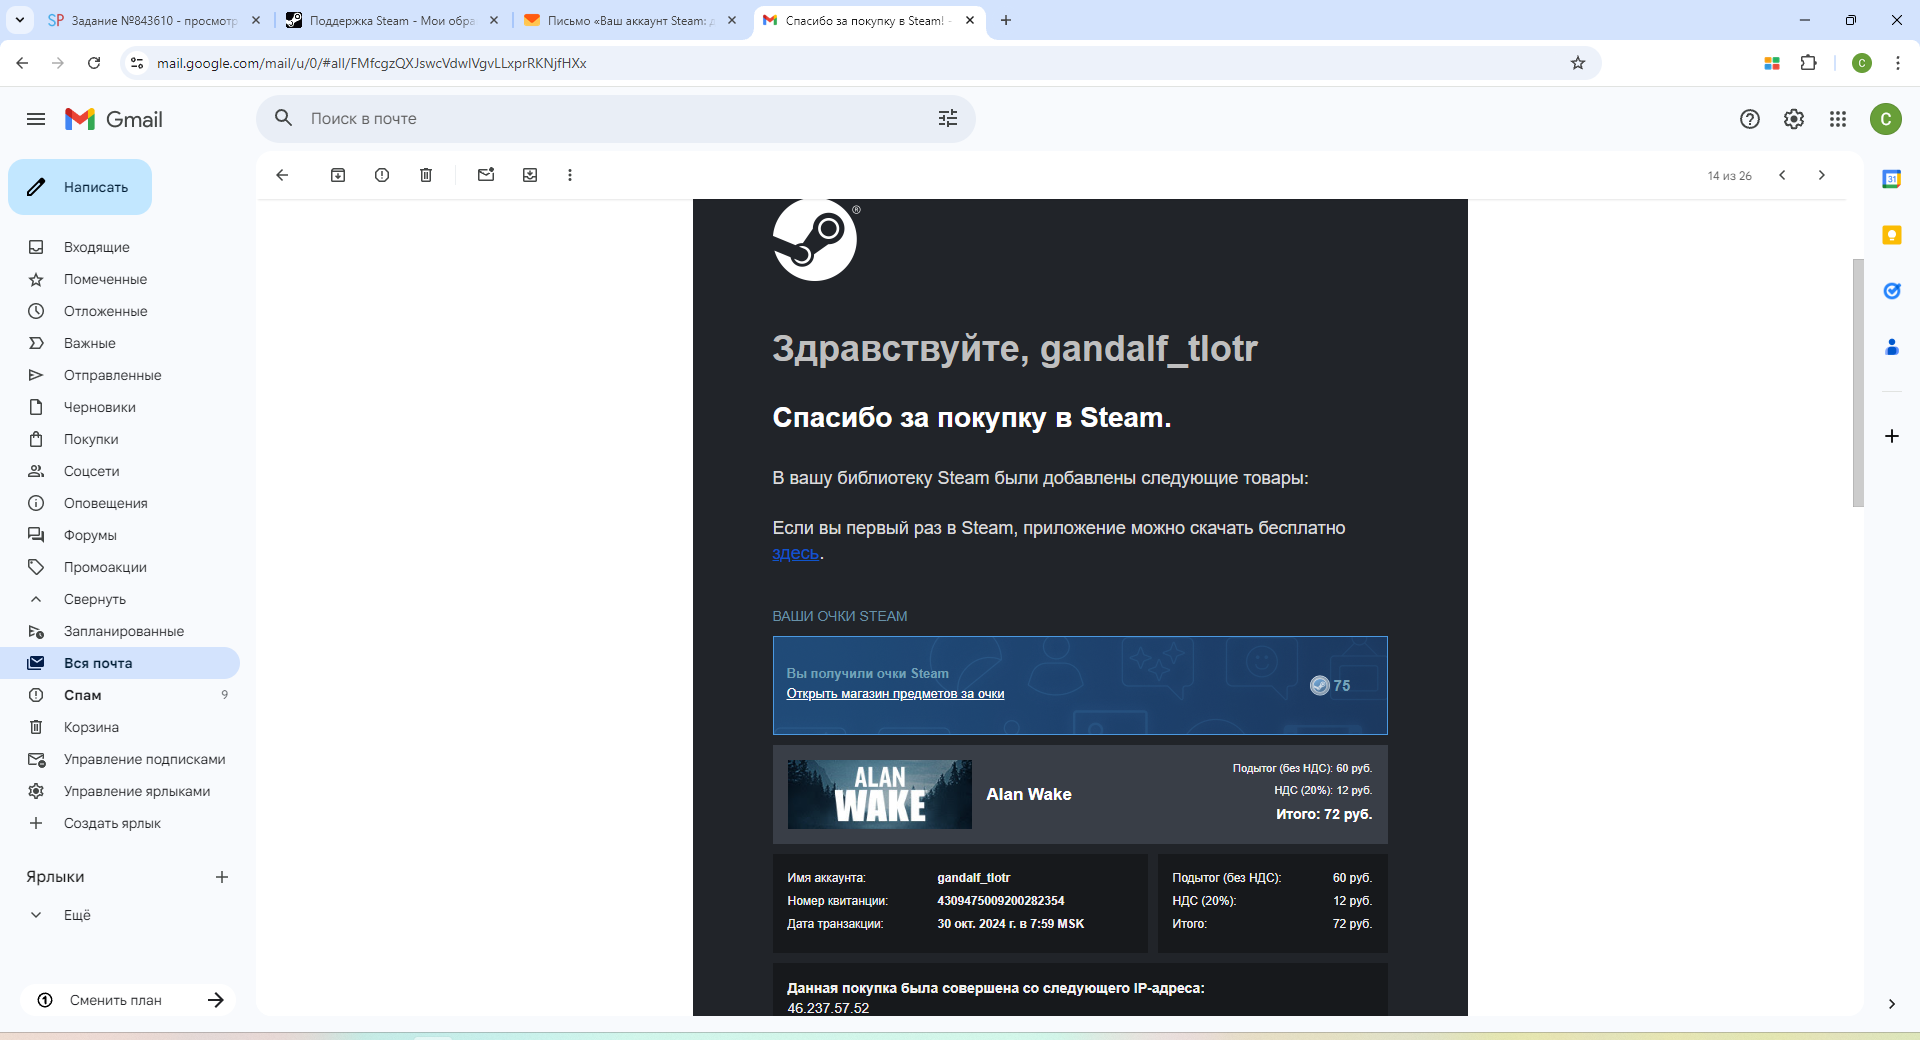The image size is (1920, 1040).
Task: Open Черновики folder
Action: click(x=120, y=407)
